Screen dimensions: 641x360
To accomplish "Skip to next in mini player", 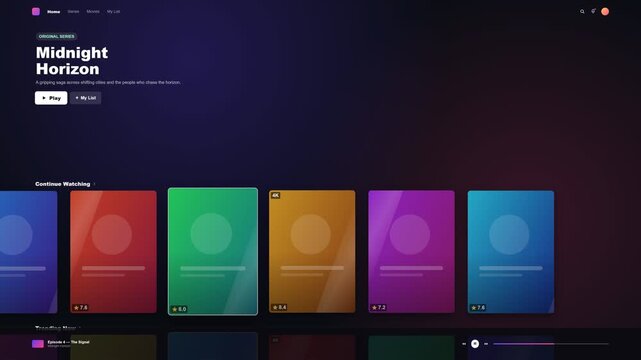I will pyautogui.click(x=486, y=344).
